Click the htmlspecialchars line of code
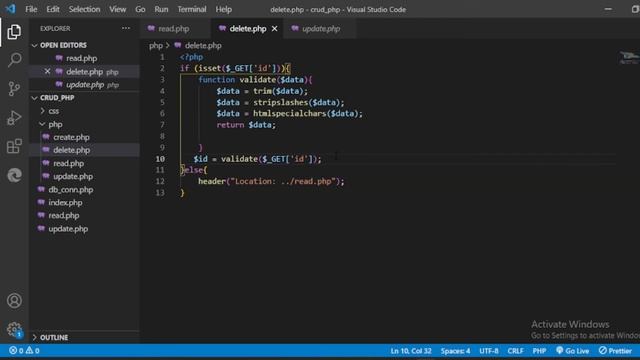The height and width of the screenshot is (360, 640). point(289,113)
